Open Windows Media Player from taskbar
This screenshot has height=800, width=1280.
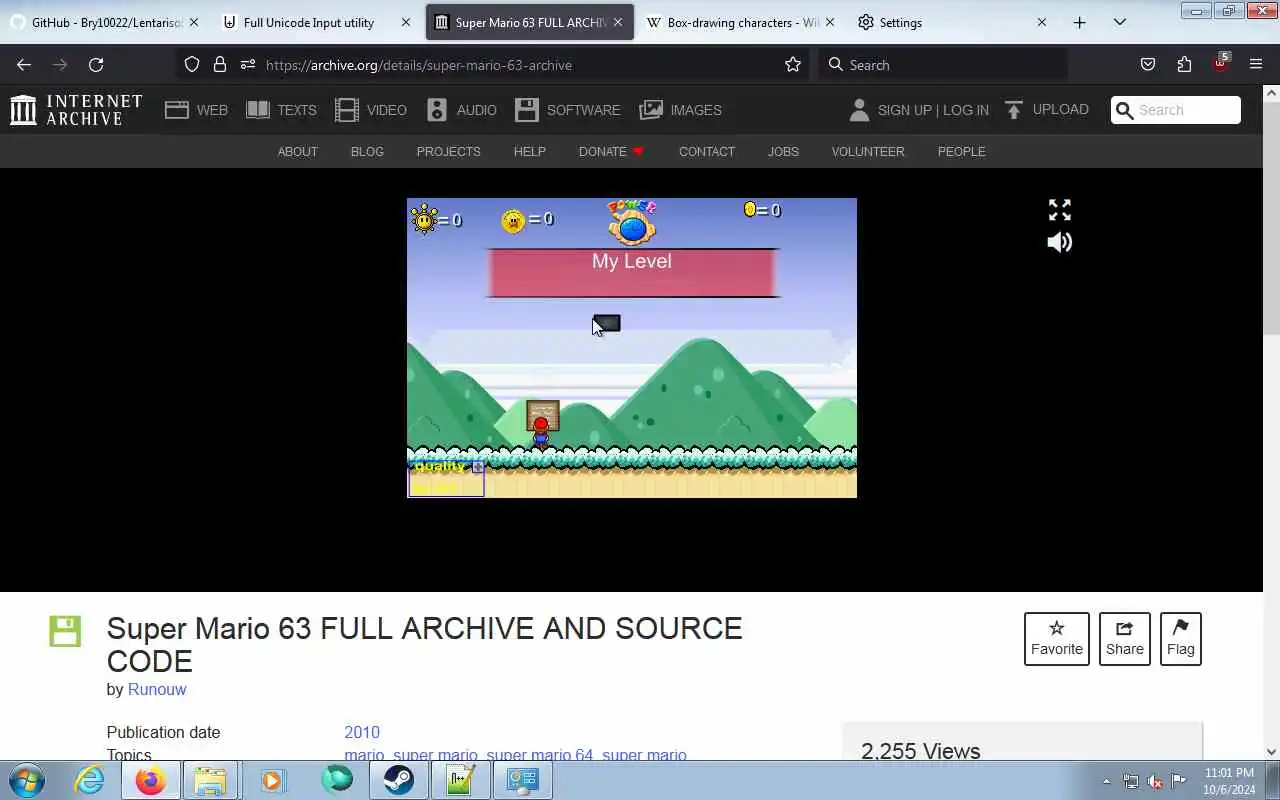coord(272,780)
